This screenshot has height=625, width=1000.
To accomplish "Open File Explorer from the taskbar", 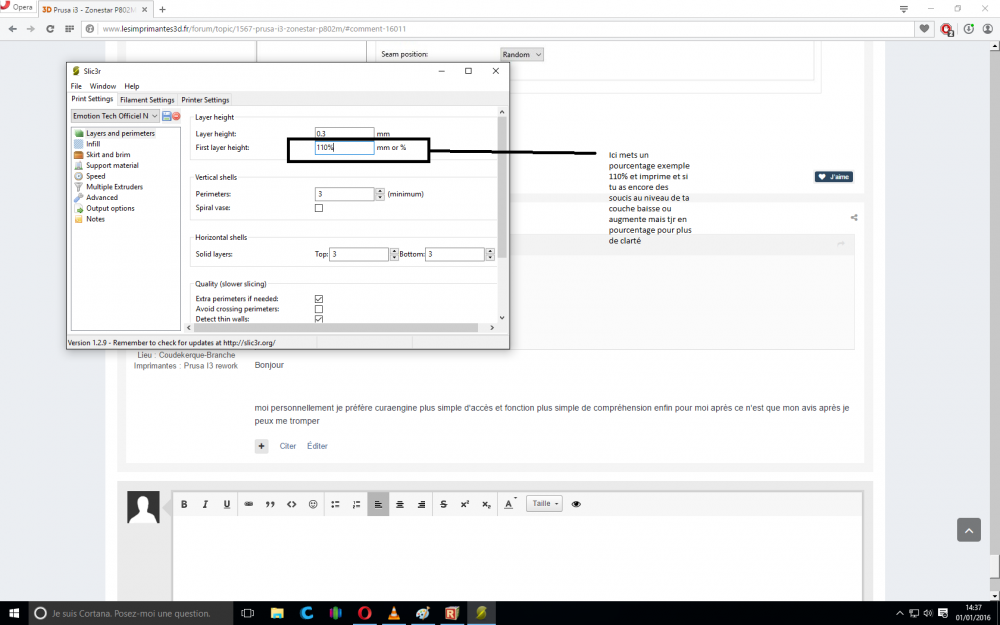I will (x=277, y=613).
